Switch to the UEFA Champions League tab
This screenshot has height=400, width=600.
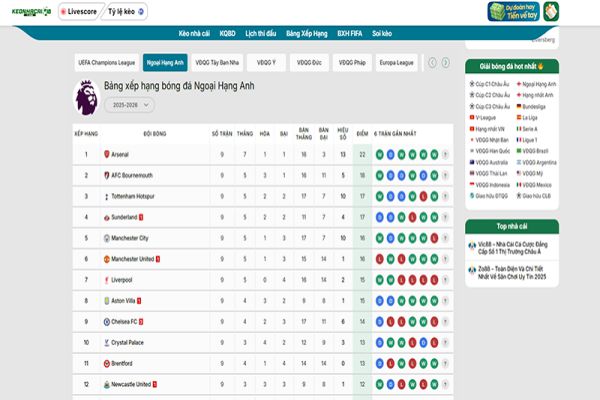click(105, 62)
